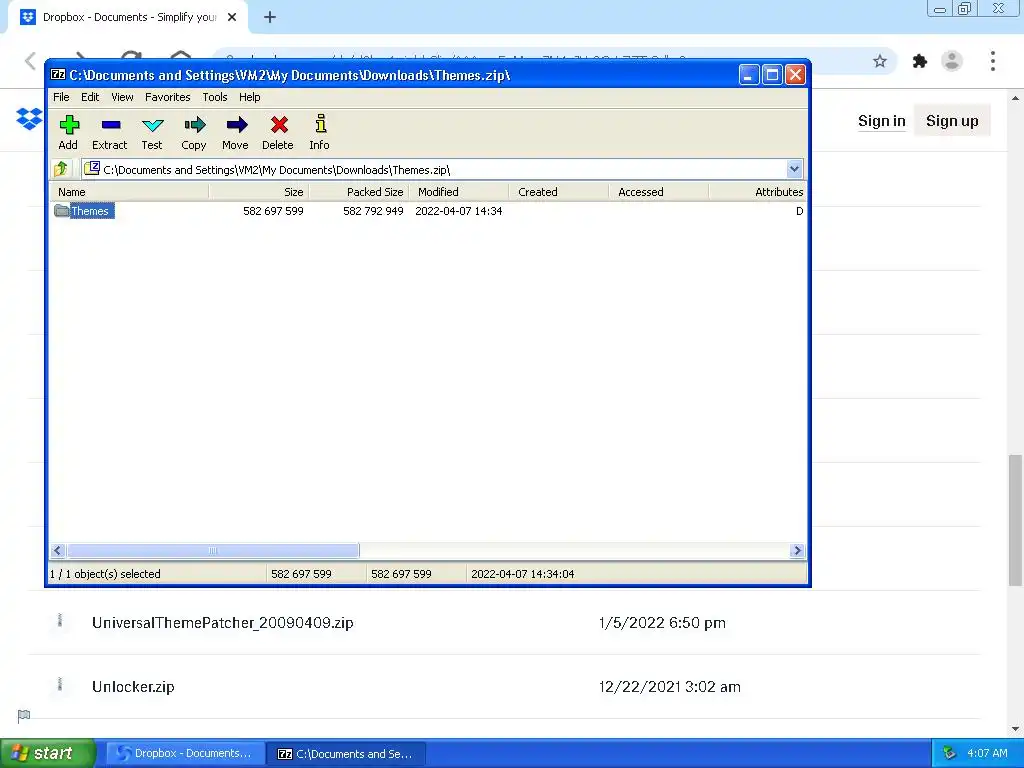This screenshot has height=768, width=1024.
Task: Expand the address path dropdown
Action: tap(794, 169)
